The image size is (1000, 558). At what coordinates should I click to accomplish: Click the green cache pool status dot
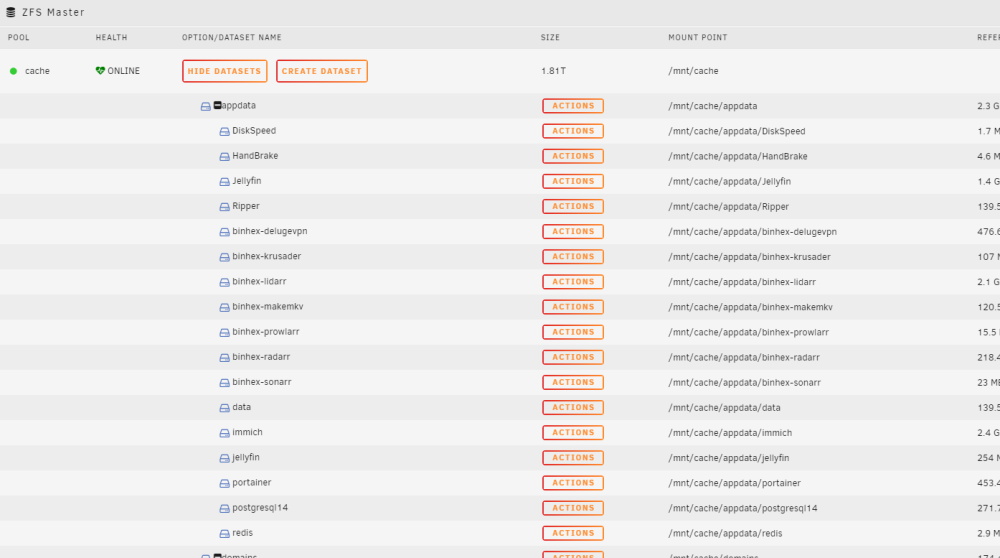pyautogui.click(x=13, y=71)
